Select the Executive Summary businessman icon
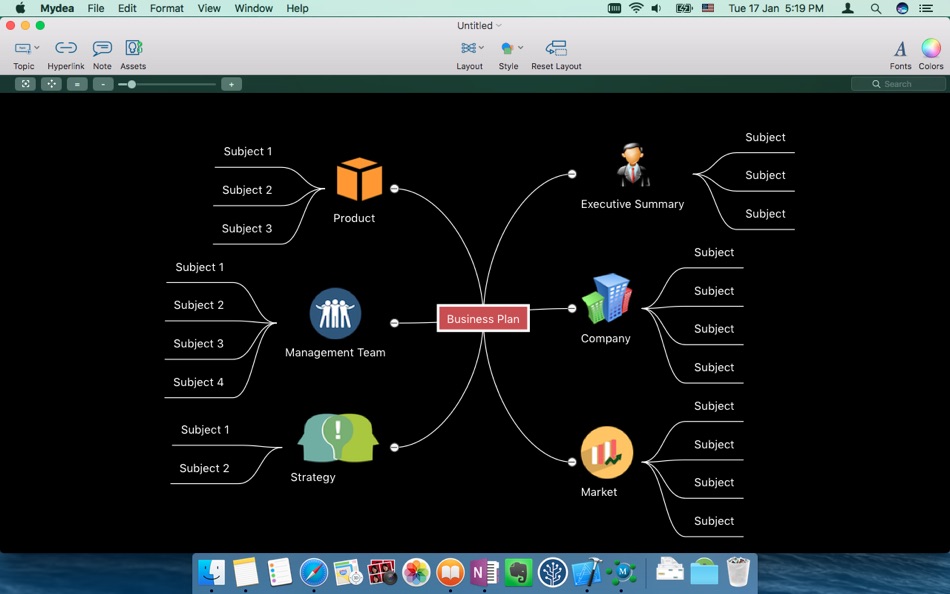The image size is (950, 594). [633, 165]
